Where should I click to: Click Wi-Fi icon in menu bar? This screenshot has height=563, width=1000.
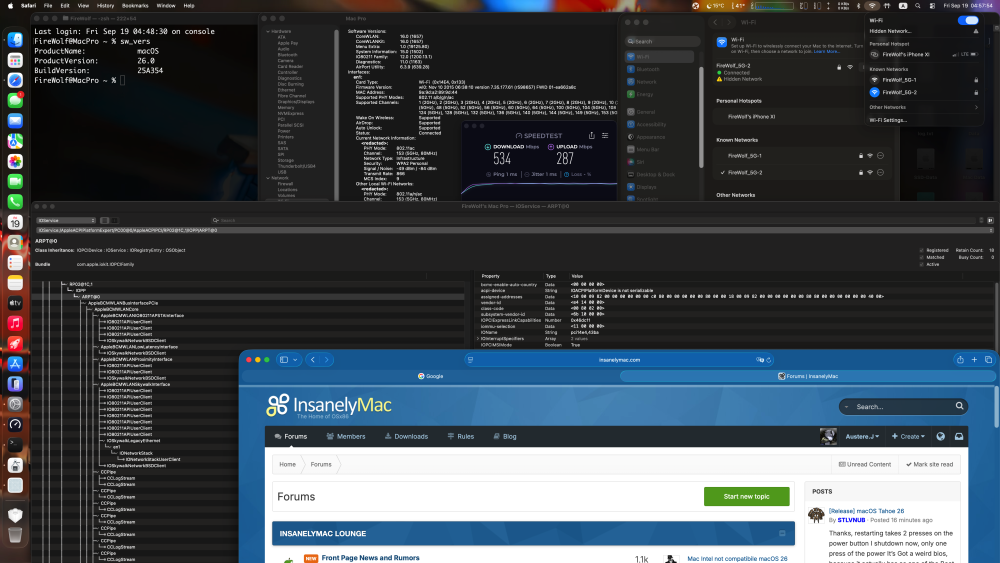[x=872, y=6]
